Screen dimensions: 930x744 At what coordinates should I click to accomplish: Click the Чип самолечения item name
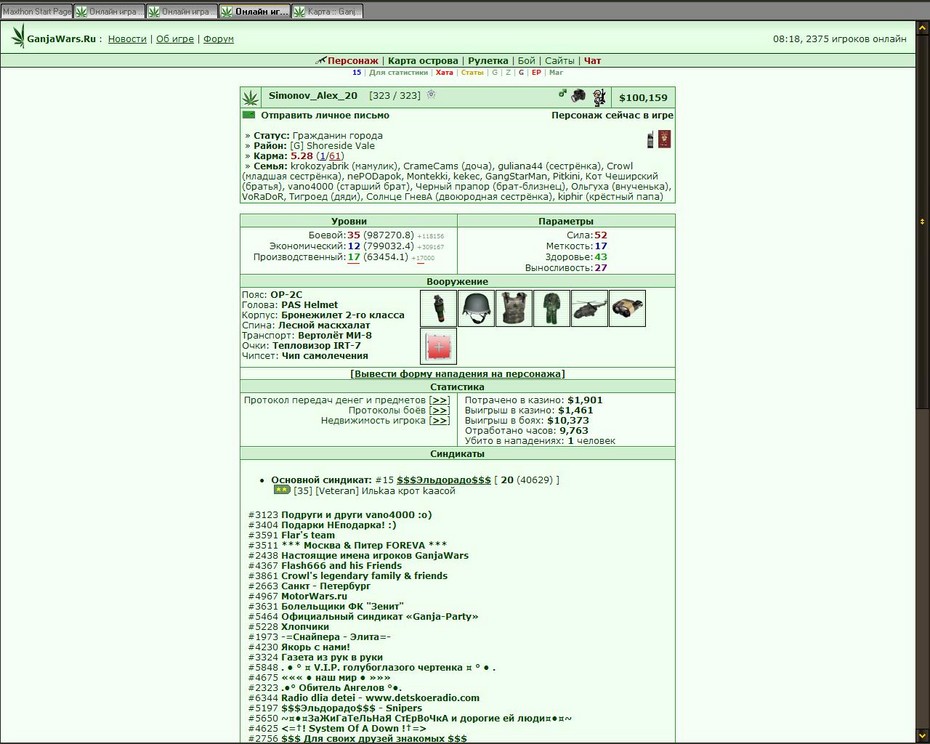click(x=324, y=356)
